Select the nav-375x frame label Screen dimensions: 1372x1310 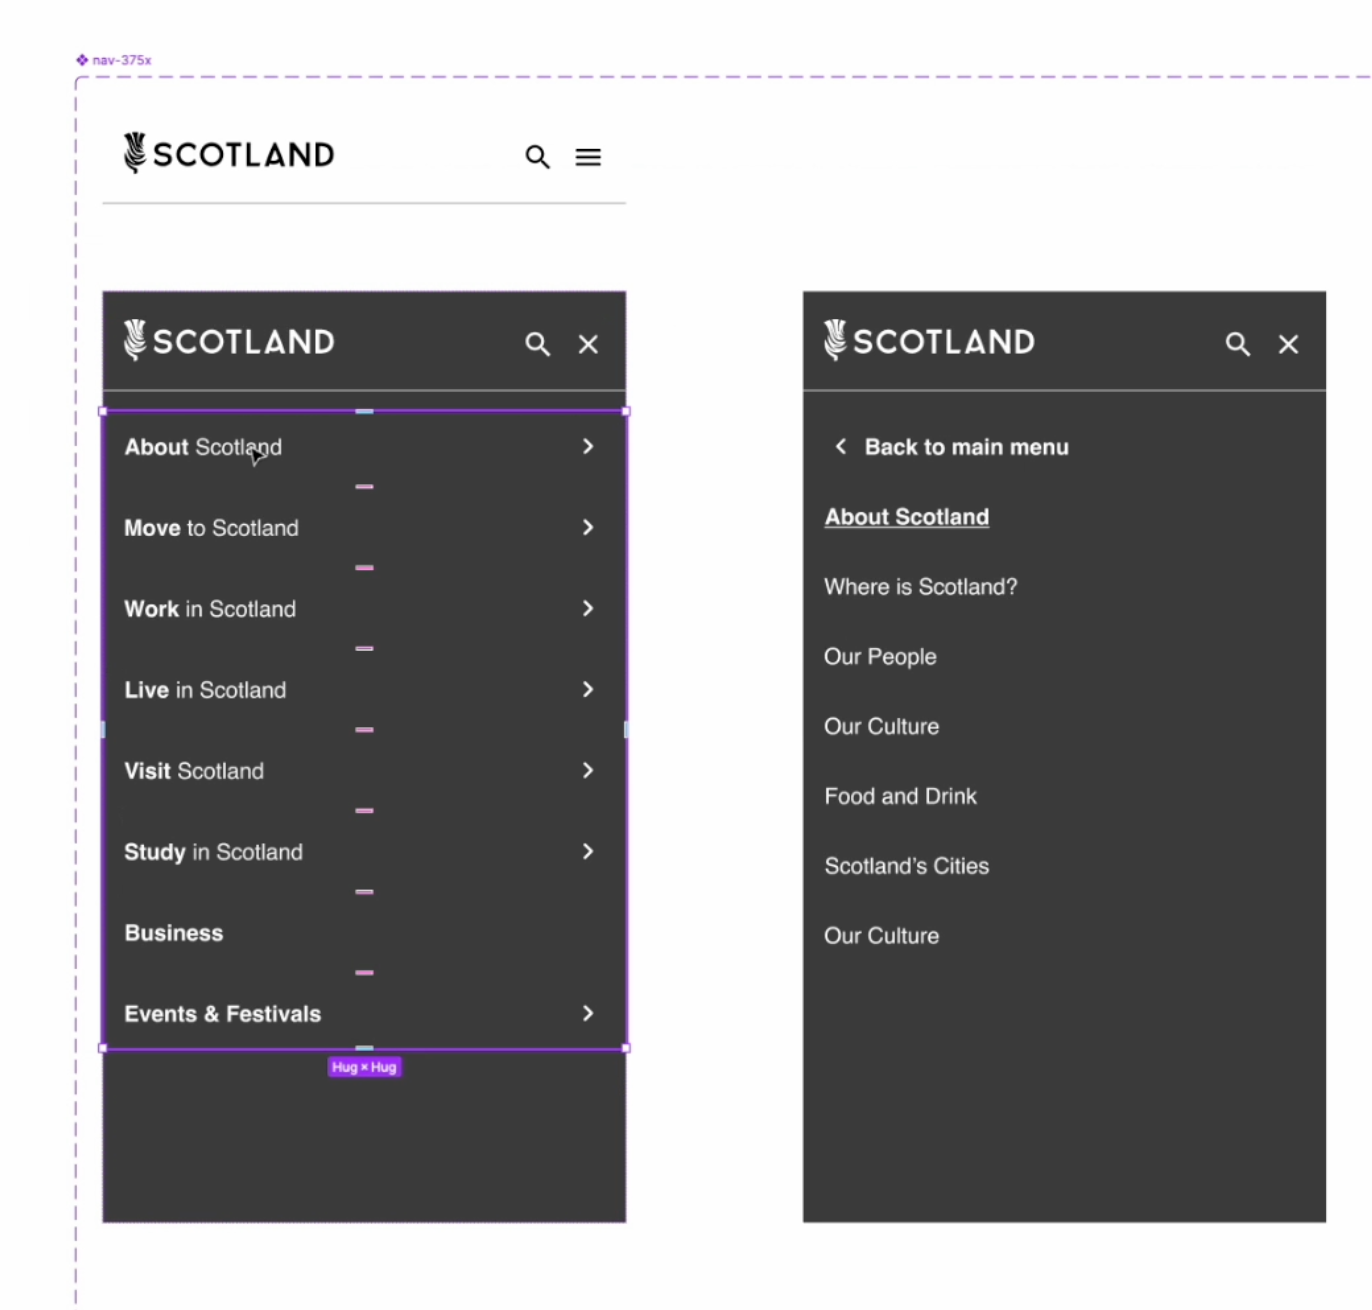pyautogui.click(x=114, y=60)
